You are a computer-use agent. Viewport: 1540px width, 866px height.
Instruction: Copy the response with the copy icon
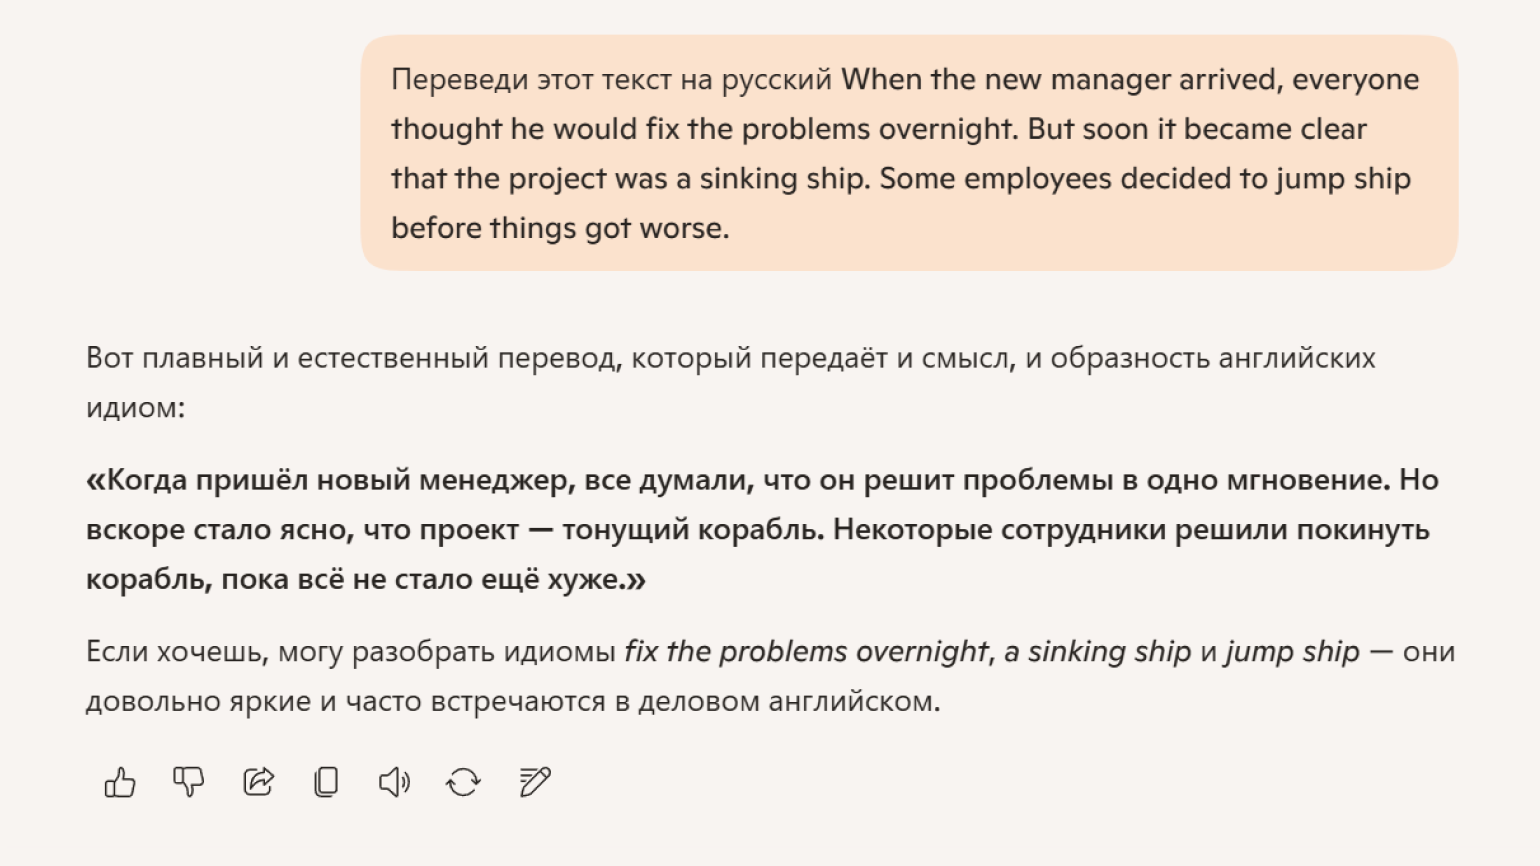coord(326,782)
